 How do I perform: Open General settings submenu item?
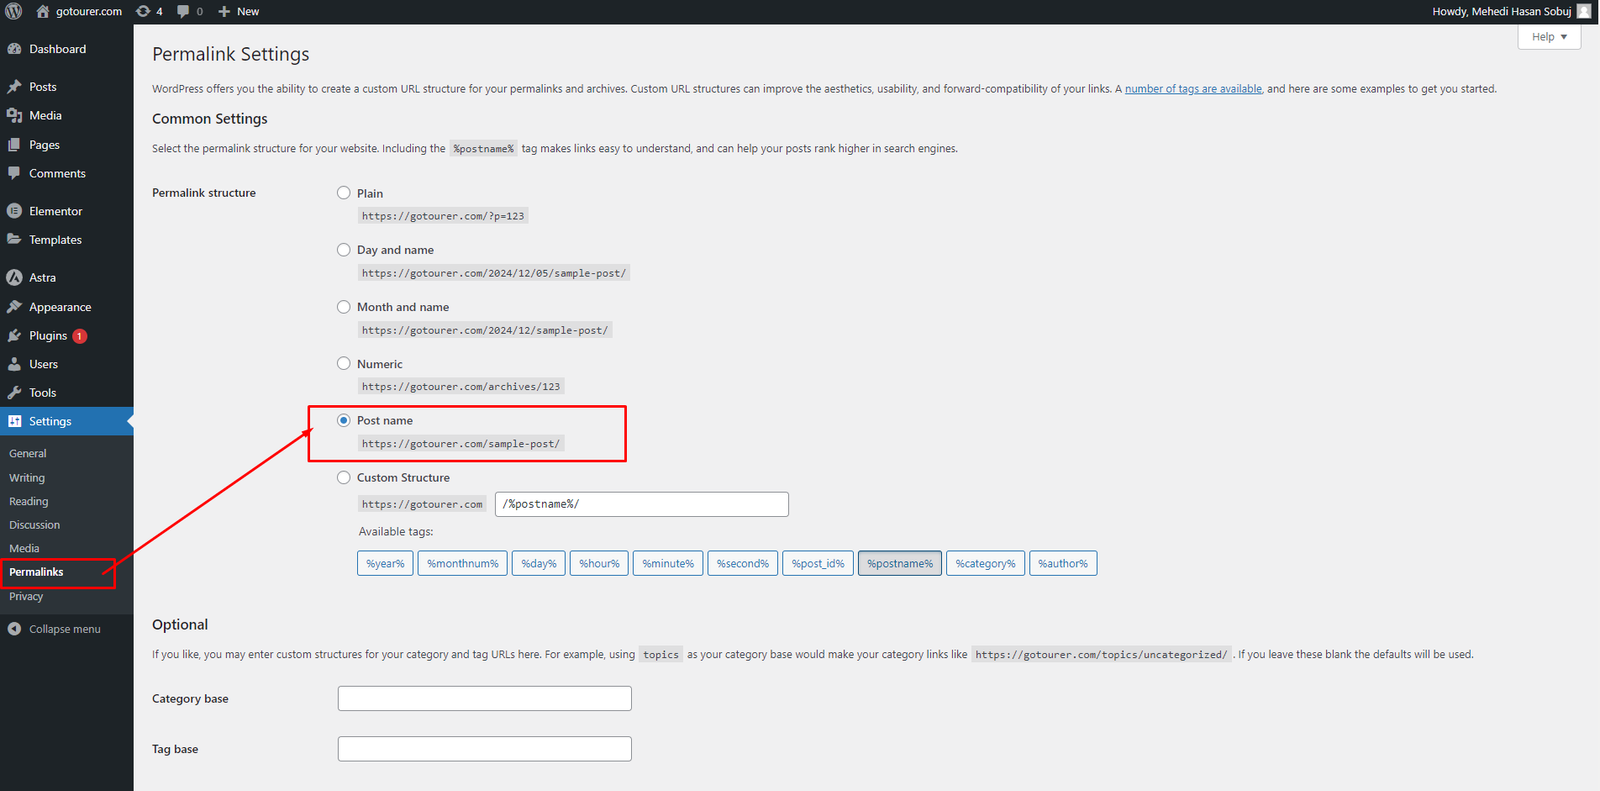(x=28, y=454)
